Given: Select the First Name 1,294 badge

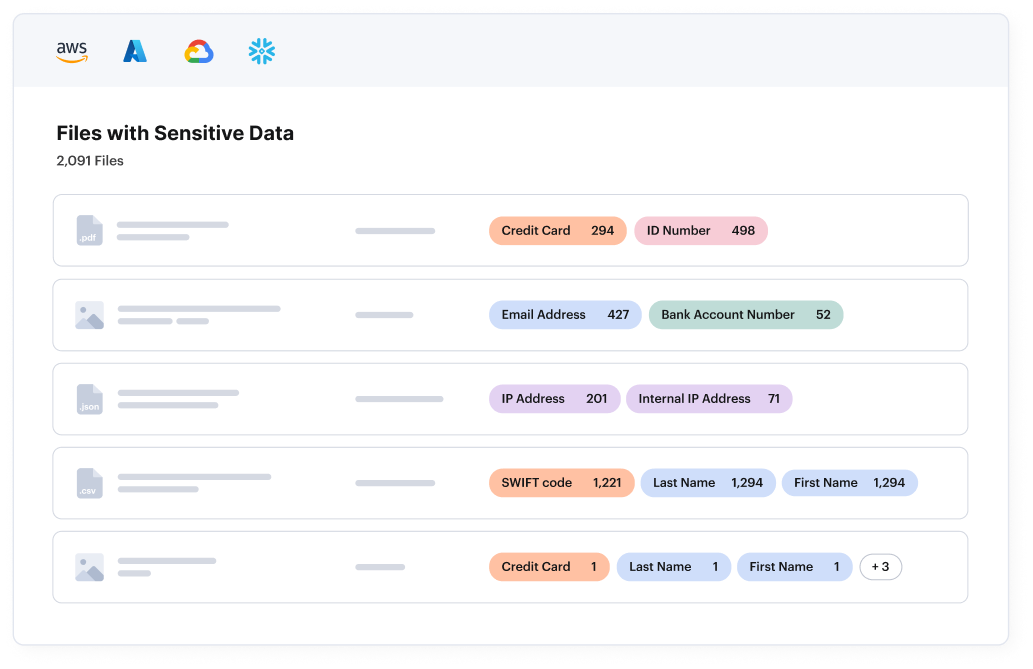Looking at the screenshot, I should (x=849, y=483).
